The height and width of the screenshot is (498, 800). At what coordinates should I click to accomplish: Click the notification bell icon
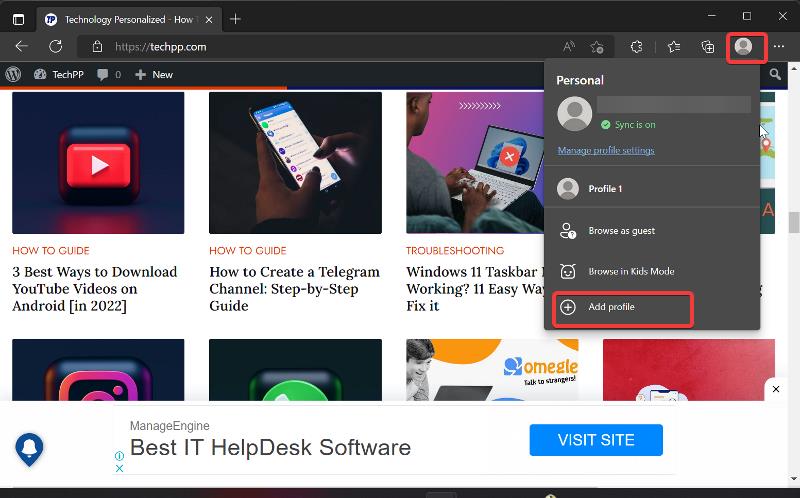tap(30, 446)
